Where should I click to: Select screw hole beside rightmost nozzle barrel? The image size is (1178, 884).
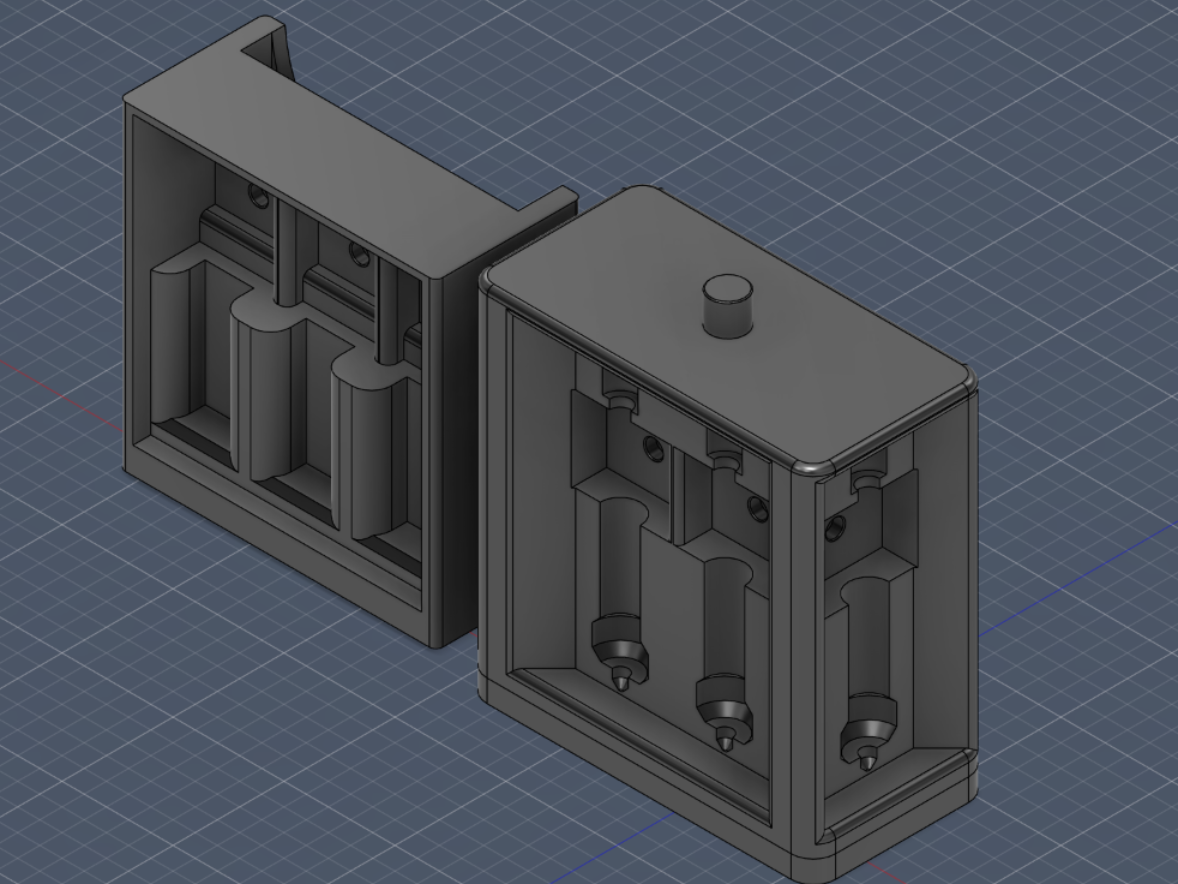(835, 527)
